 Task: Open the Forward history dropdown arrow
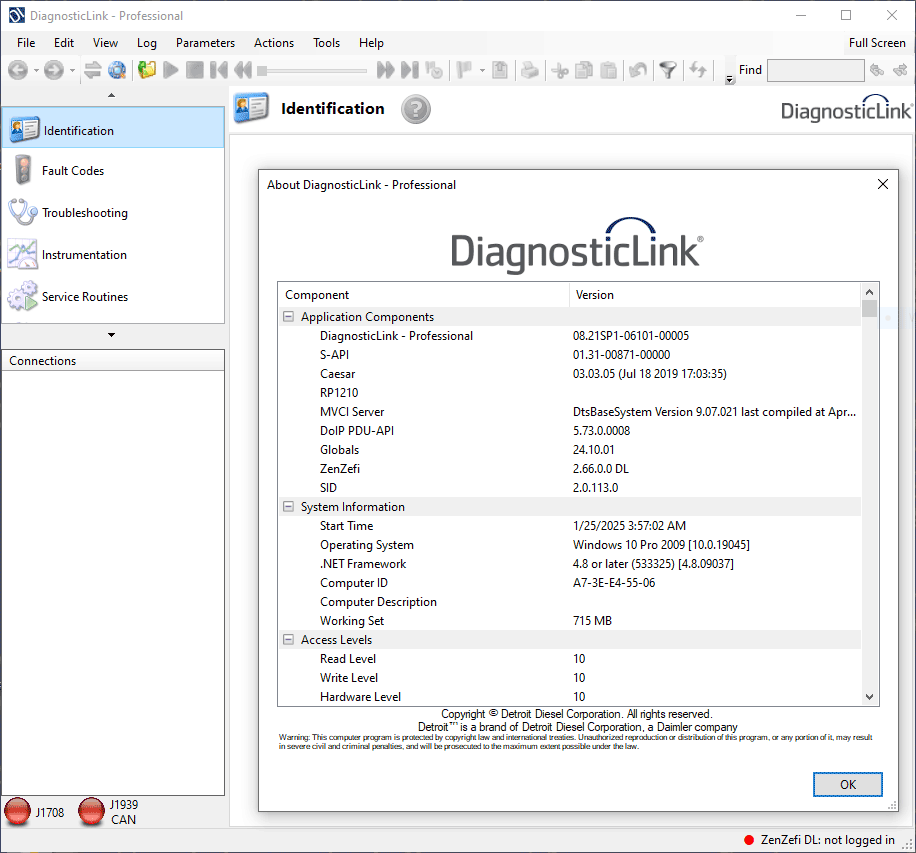pos(72,71)
